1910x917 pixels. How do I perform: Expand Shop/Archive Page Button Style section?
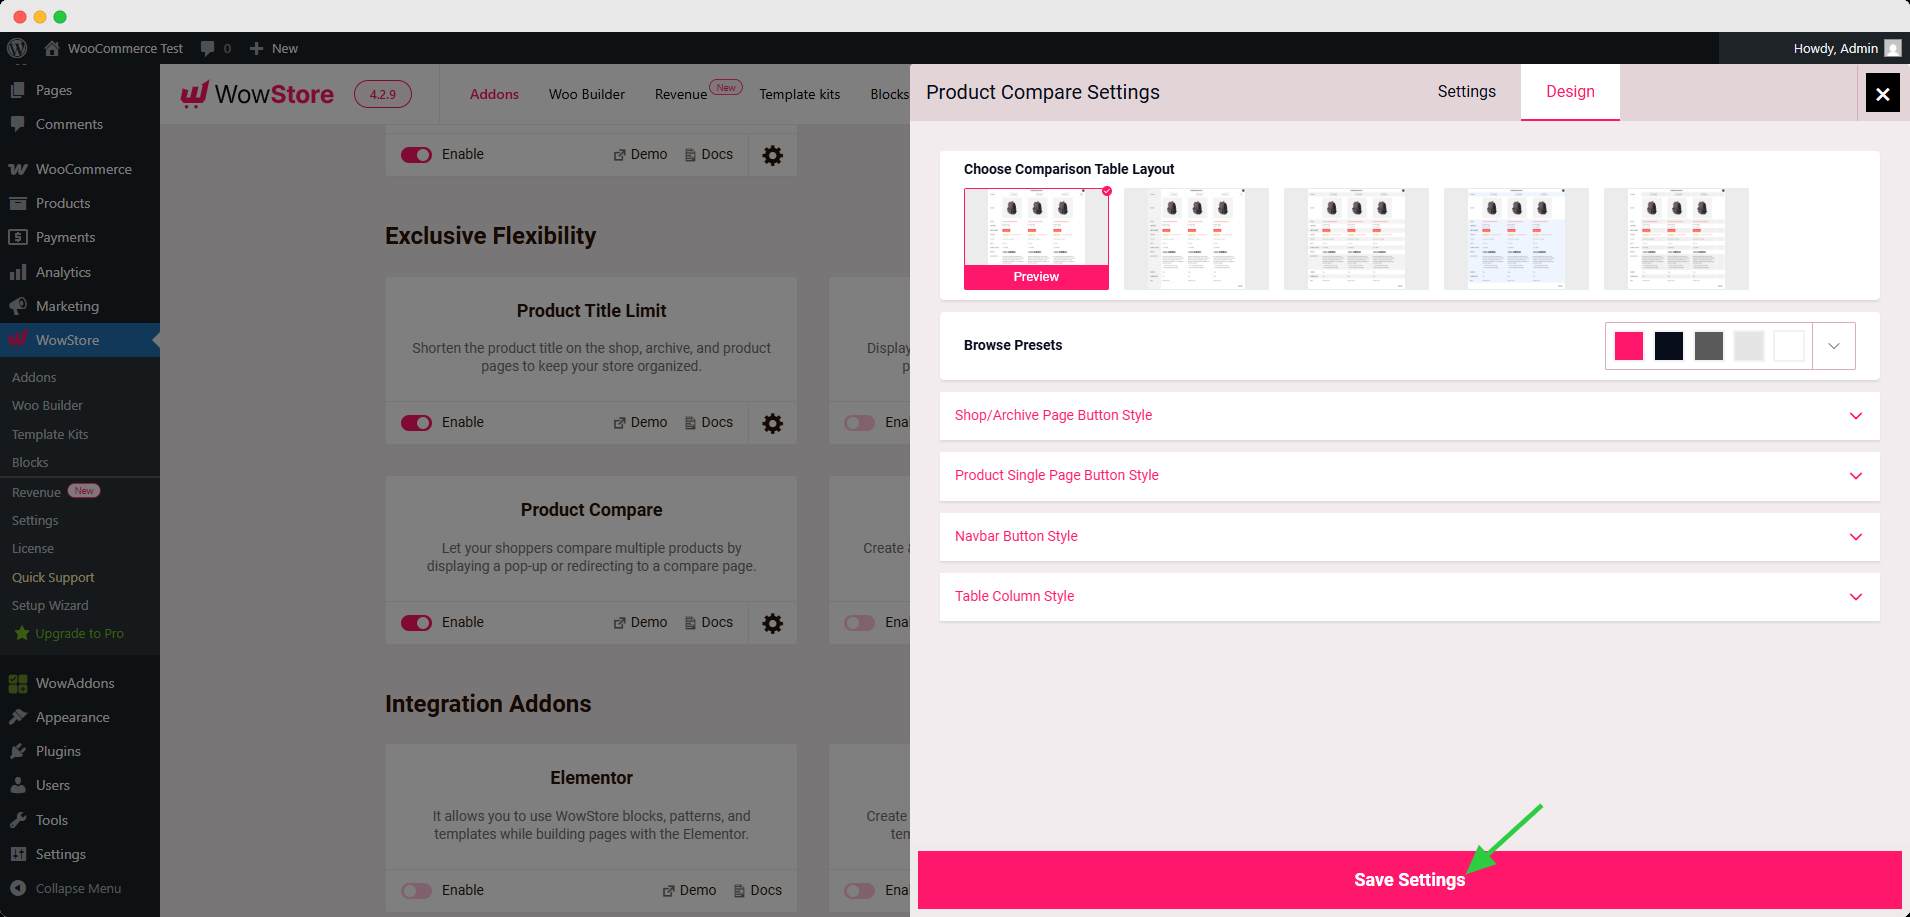tap(1409, 416)
